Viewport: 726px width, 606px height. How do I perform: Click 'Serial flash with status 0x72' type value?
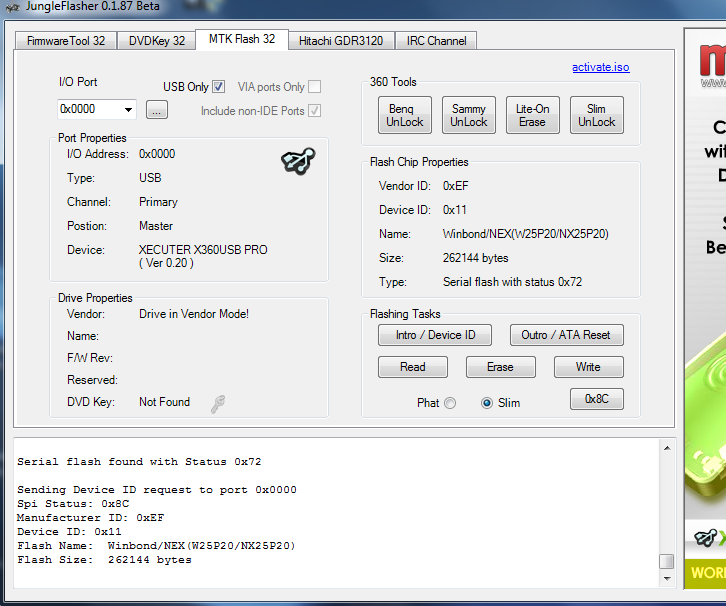click(513, 282)
